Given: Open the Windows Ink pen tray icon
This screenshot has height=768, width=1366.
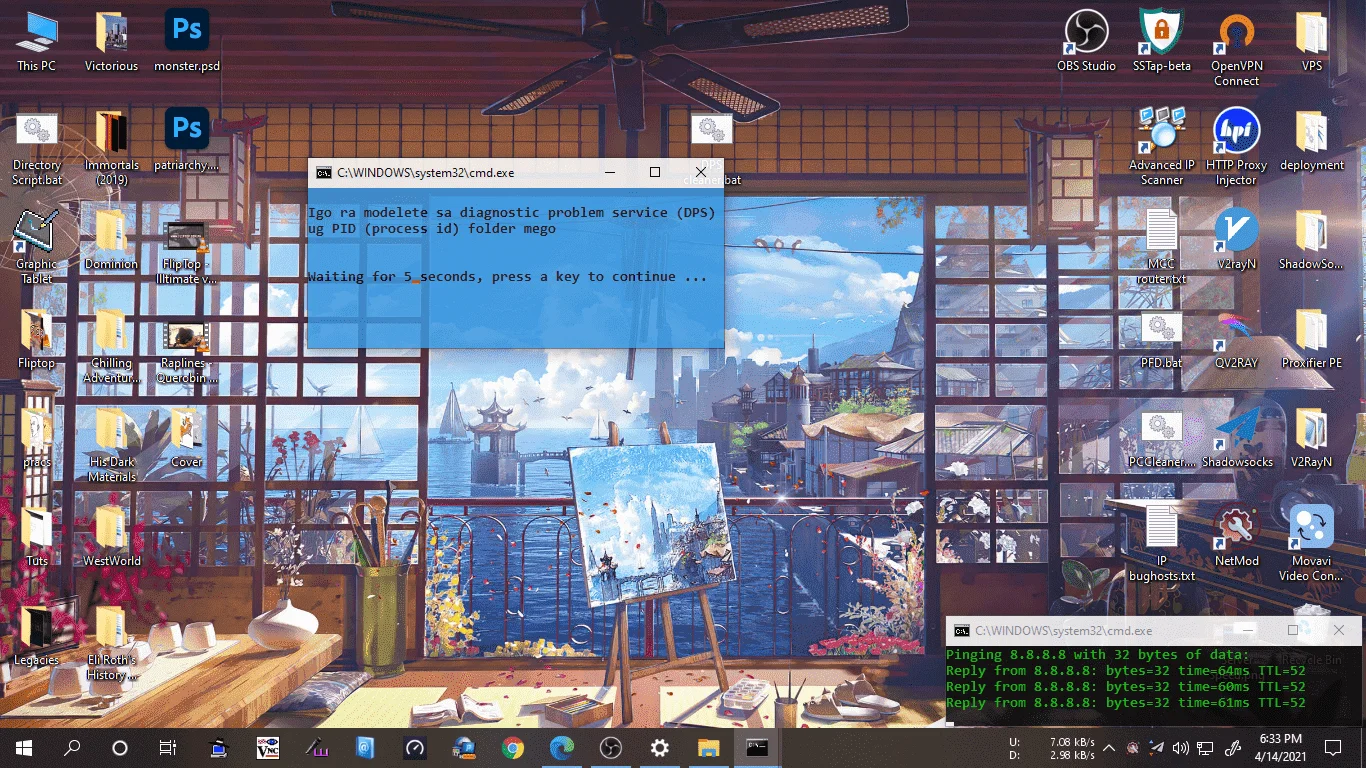Looking at the screenshot, I should point(1233,747).
